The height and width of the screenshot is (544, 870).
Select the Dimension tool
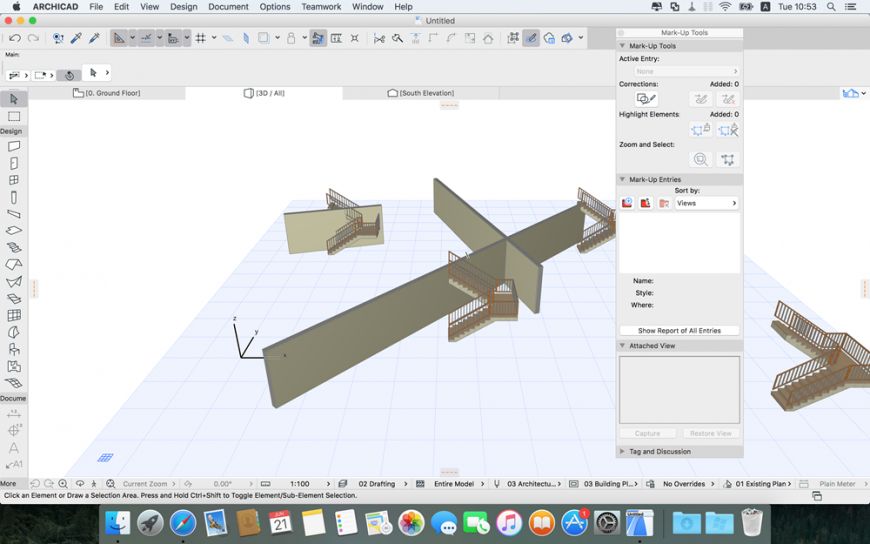click(x=14, y=414)
